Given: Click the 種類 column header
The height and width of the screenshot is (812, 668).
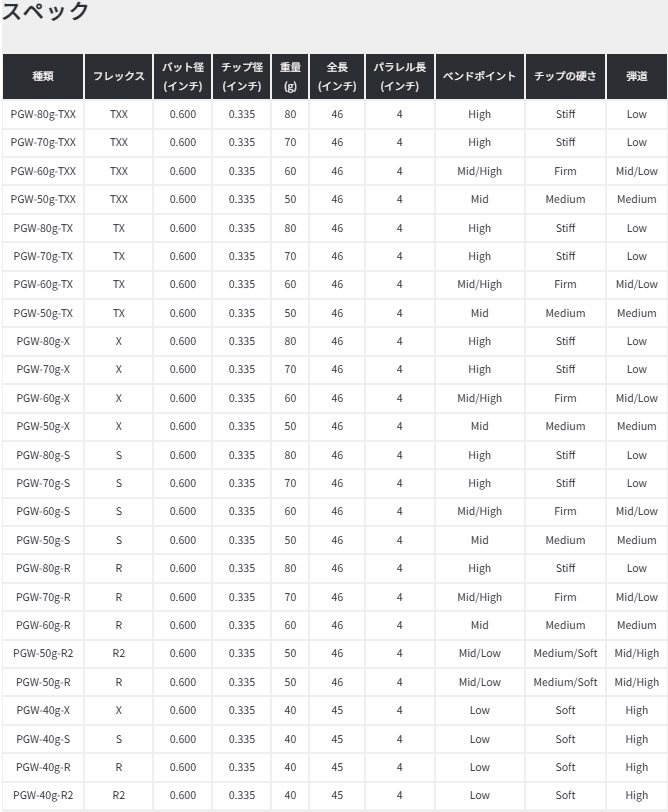Looking at the screenshot, I should (43, 76).
